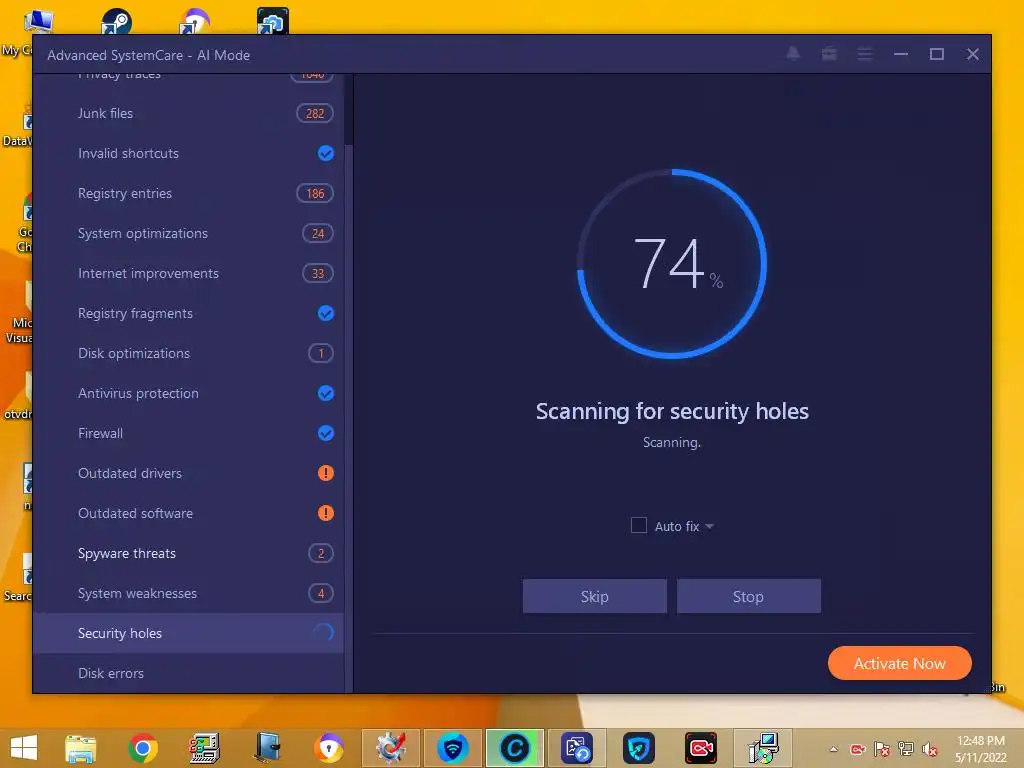Open the Wi-Fi shield taskbar app
This screenshot has width=1024, height=768.
(x=452, y=748)
